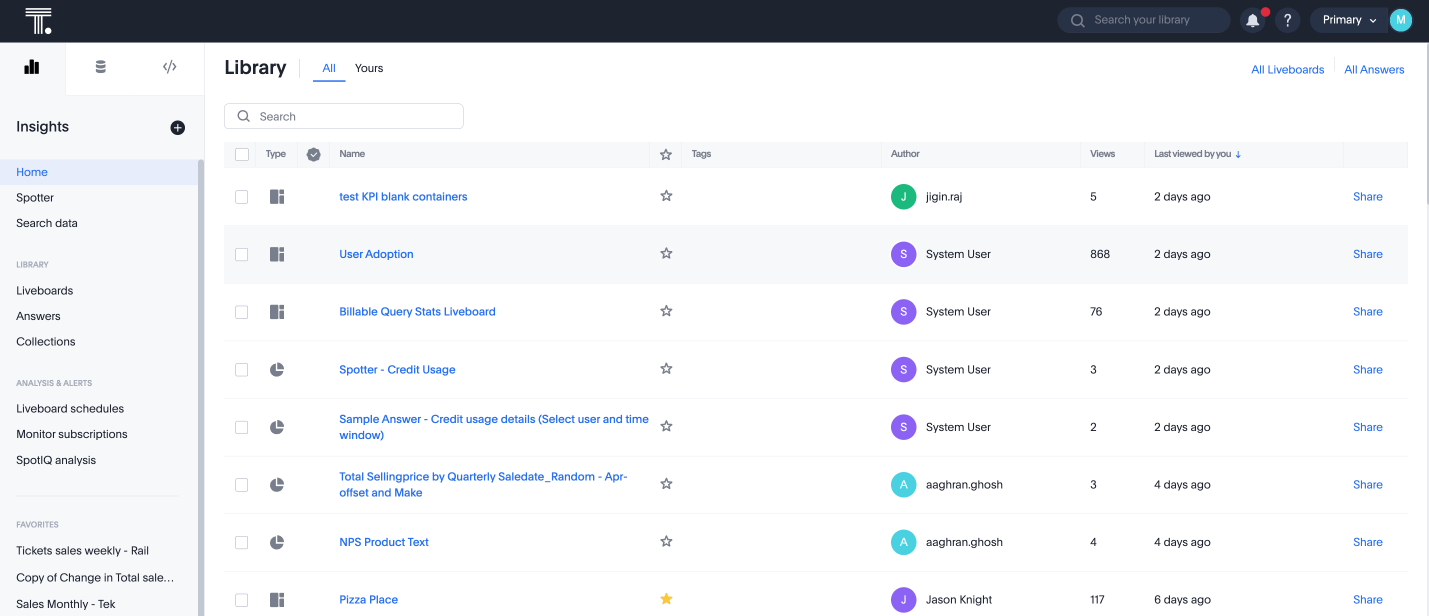Open the Data workspace database icon
The width and height of the screenshot is (1429, 616).
pos(100,66)
